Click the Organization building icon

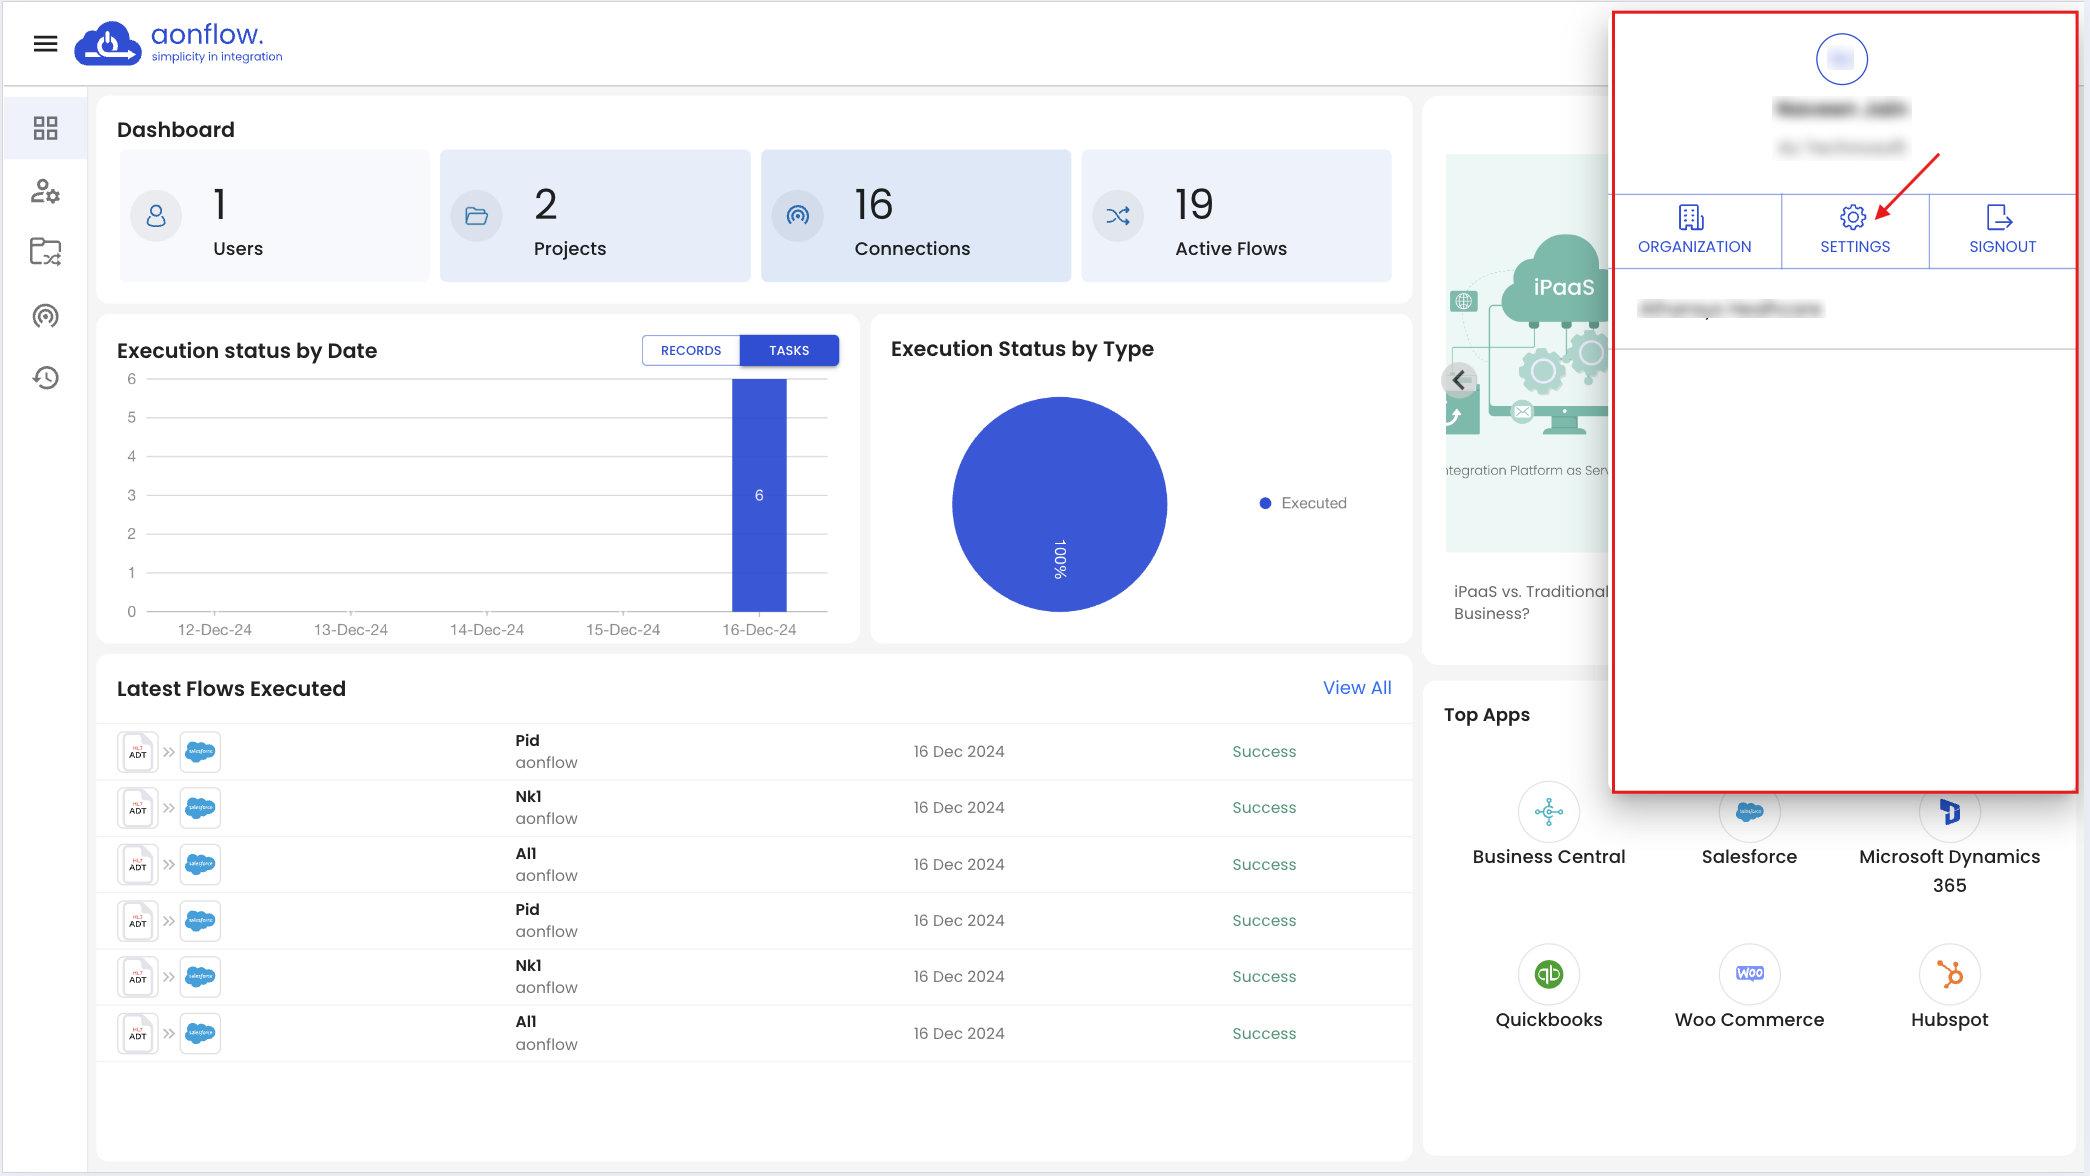(1691, 218)
